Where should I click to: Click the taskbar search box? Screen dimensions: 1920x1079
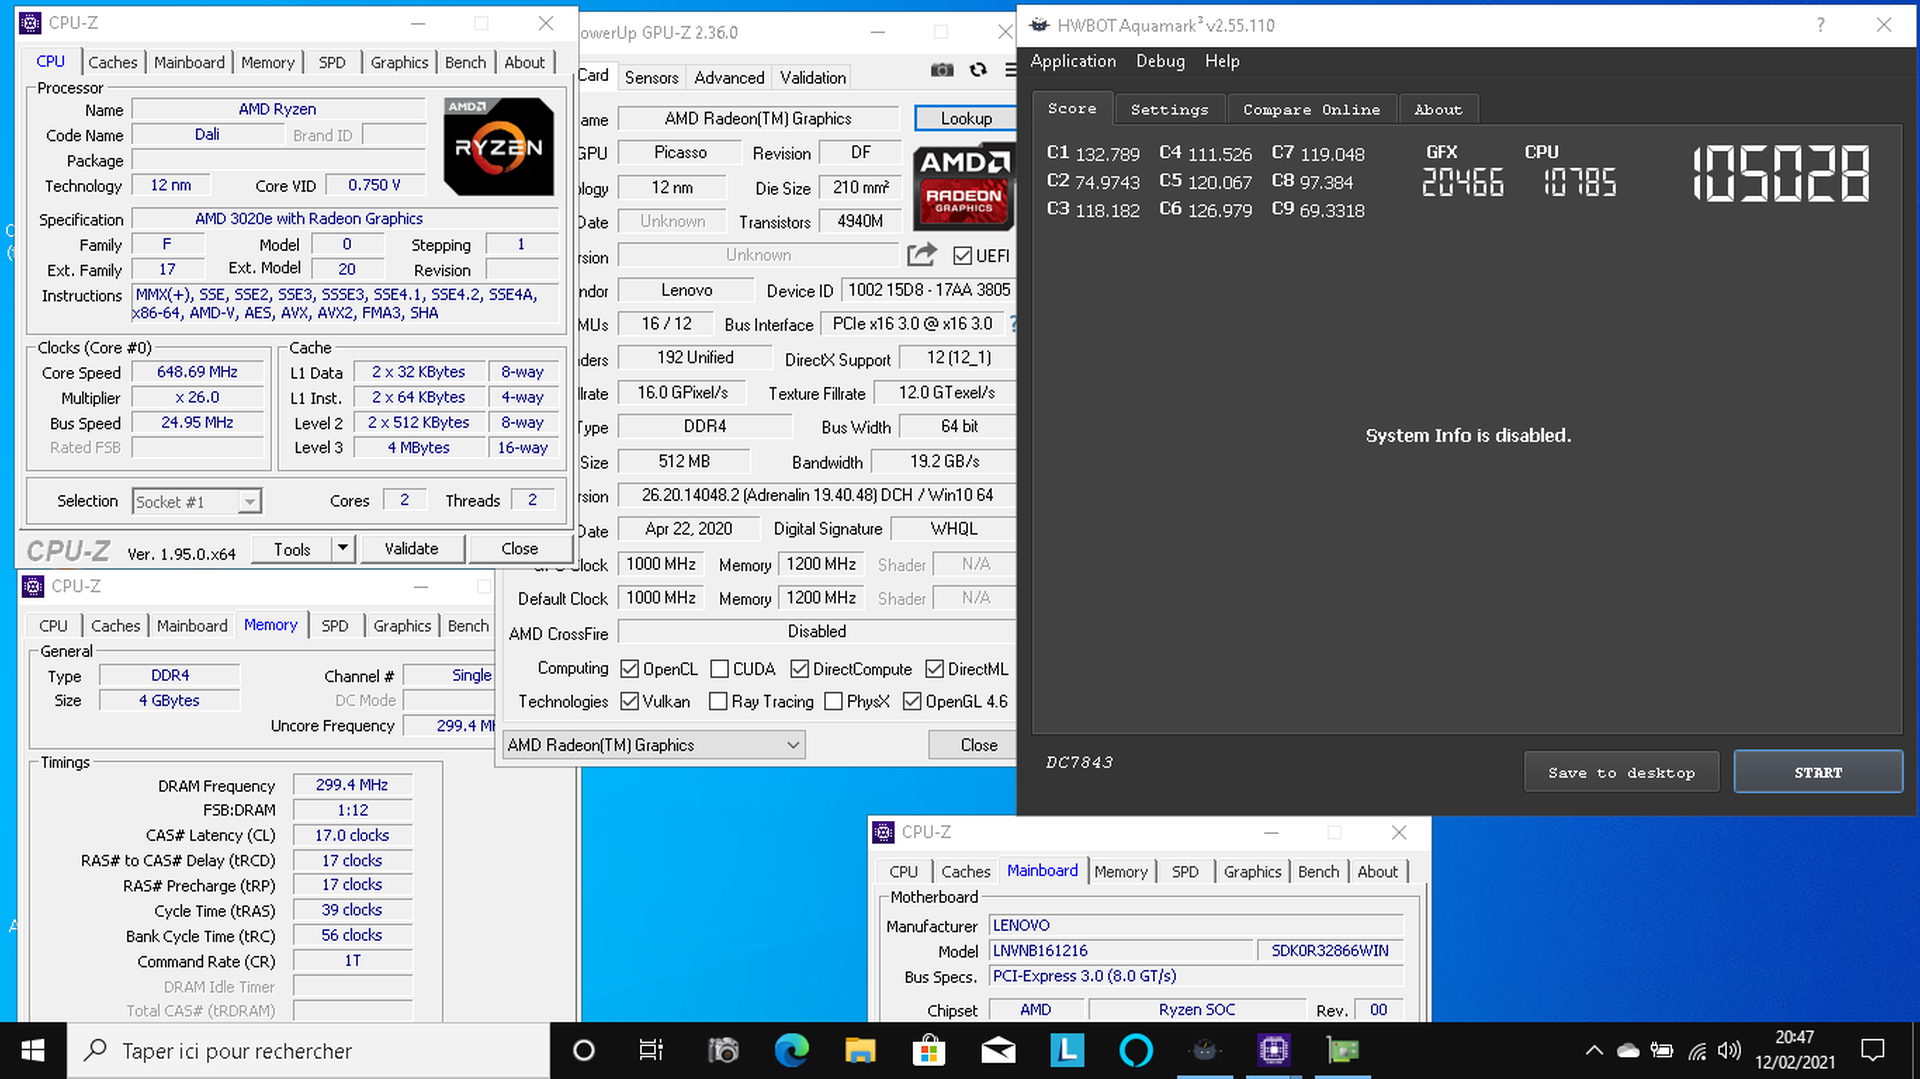(x=308, y=1050)
